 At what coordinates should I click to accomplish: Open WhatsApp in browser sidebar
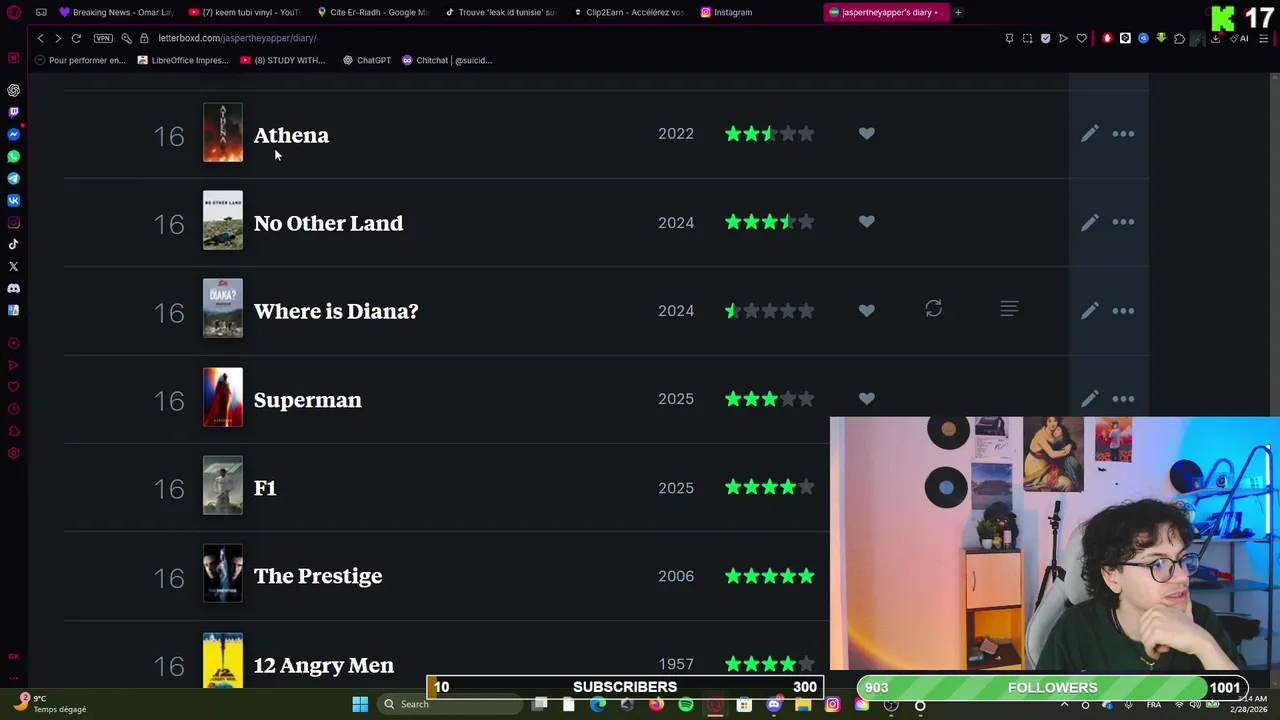tap(13, 156)
